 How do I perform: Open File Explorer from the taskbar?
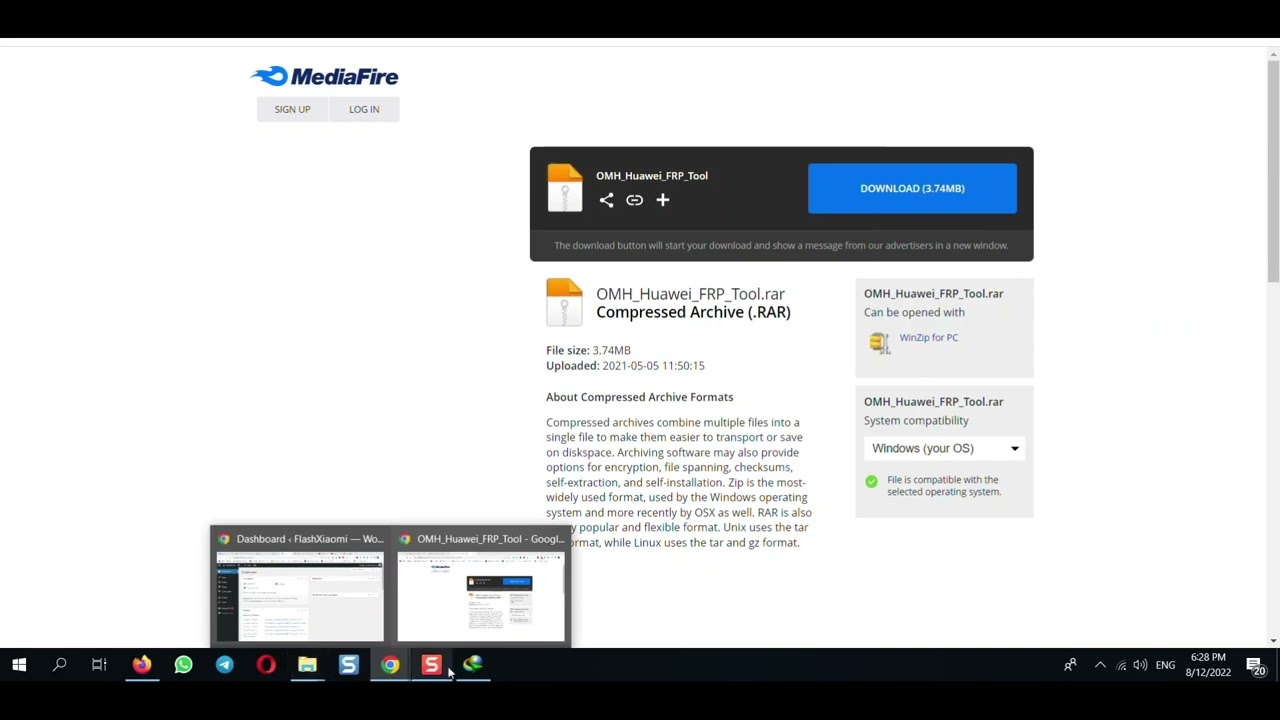307,665
